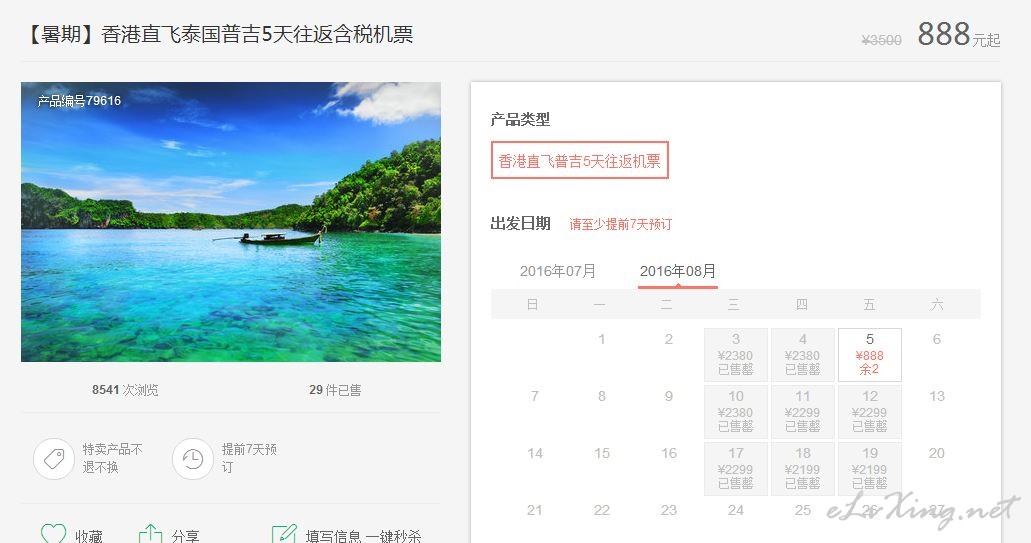
Task: Click August 18 date priced ¥2199
Action: click(803, 469)
